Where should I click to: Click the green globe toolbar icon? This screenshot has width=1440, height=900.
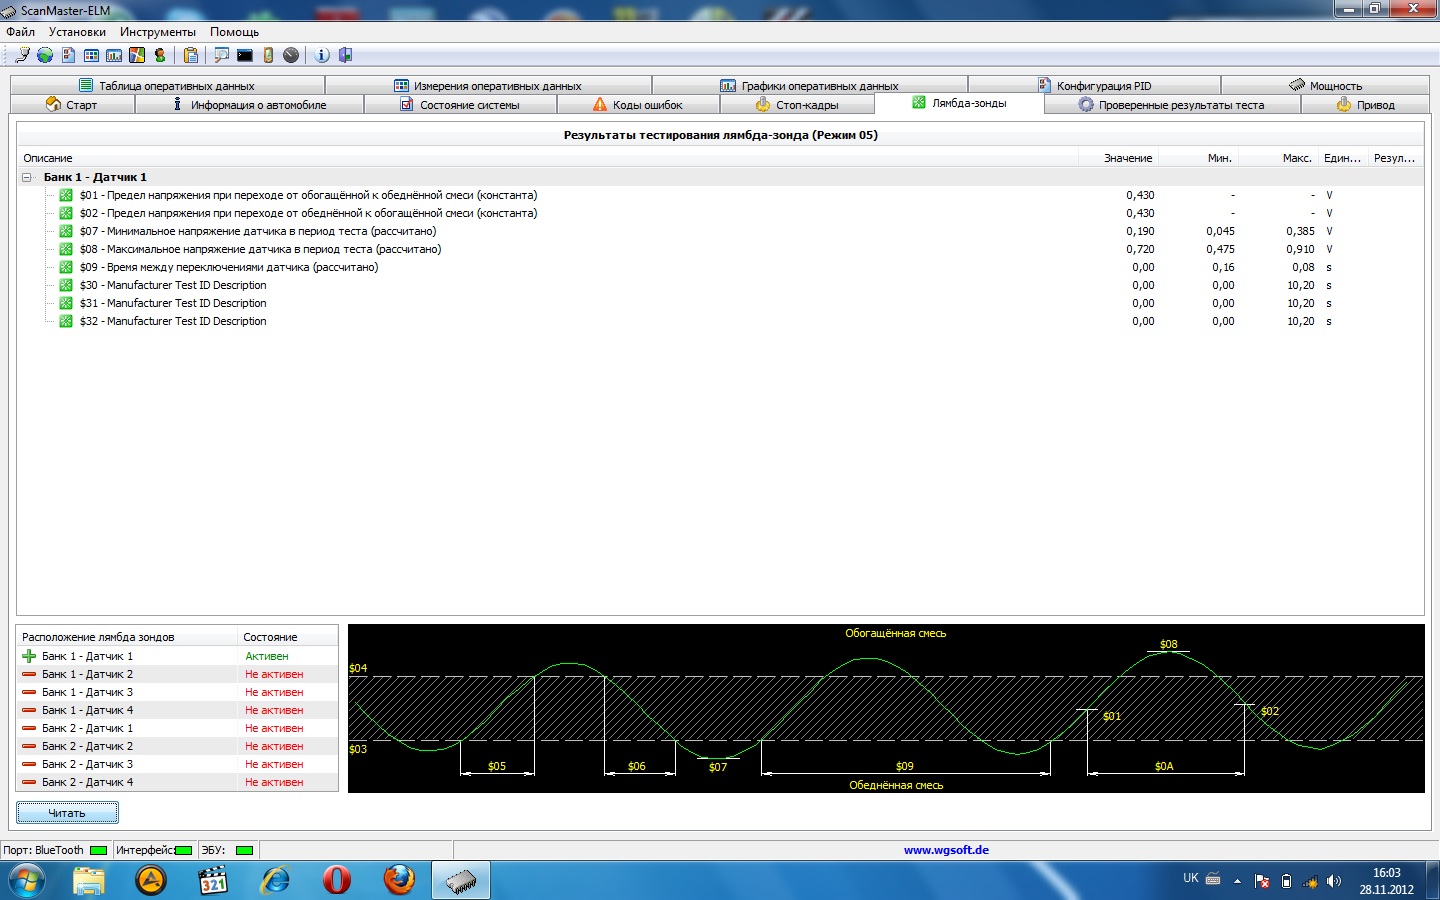coord(45,55)
